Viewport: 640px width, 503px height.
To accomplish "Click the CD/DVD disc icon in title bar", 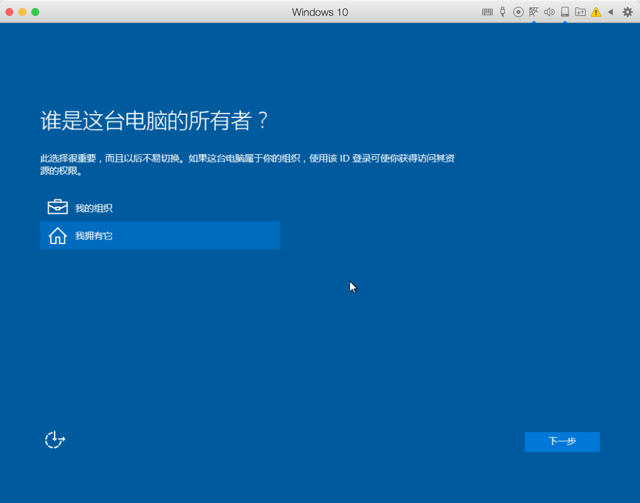I will pyautogui.click(x=518, y=12).
